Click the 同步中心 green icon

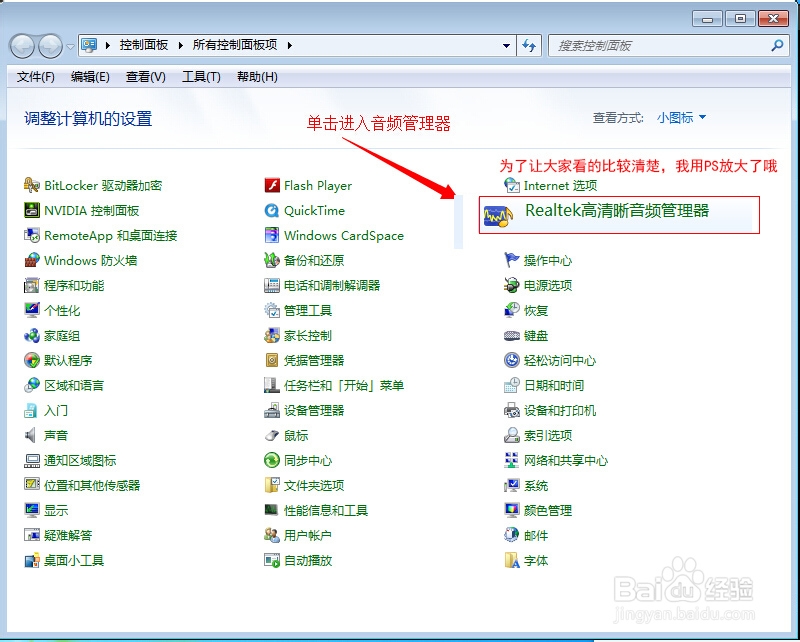[x=272, y=460]
